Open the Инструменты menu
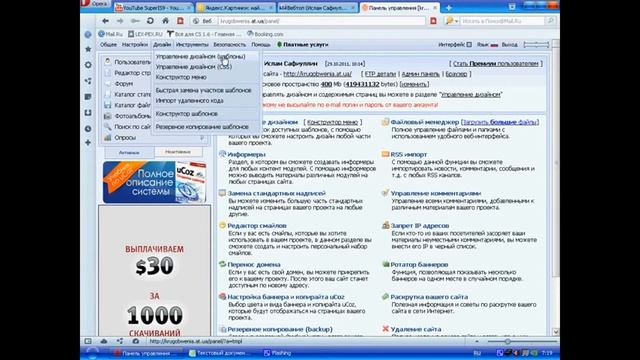Viewport: 640px width, 360px height. (192, 44)
